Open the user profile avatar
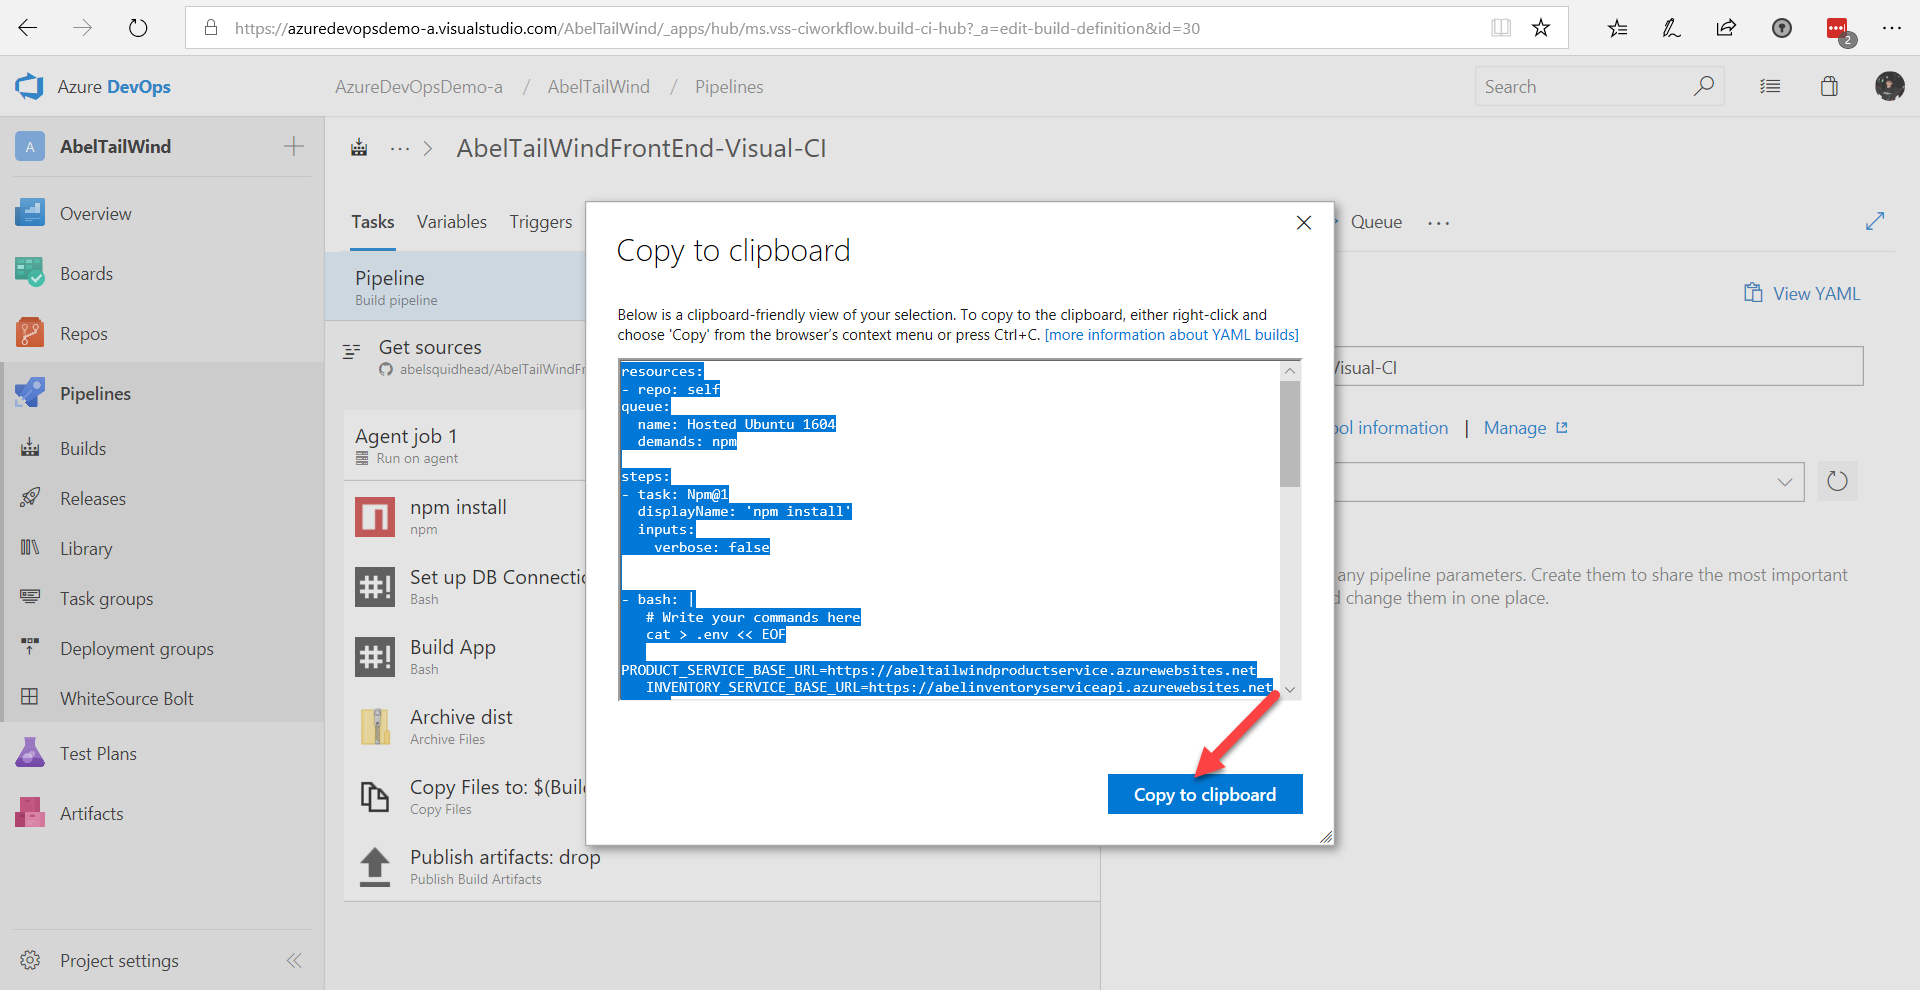The width and height of the screenshot is (1920, 990). tap(1889, 87)
